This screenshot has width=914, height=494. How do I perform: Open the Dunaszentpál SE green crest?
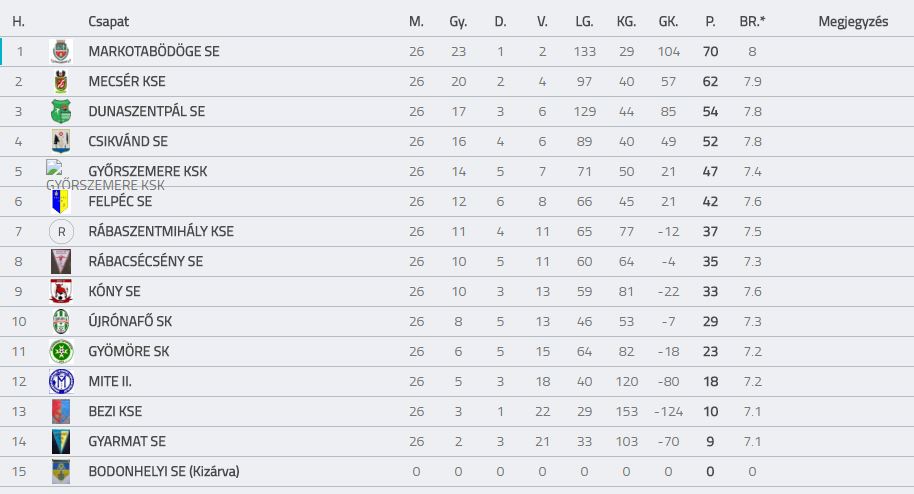point(61,111)
